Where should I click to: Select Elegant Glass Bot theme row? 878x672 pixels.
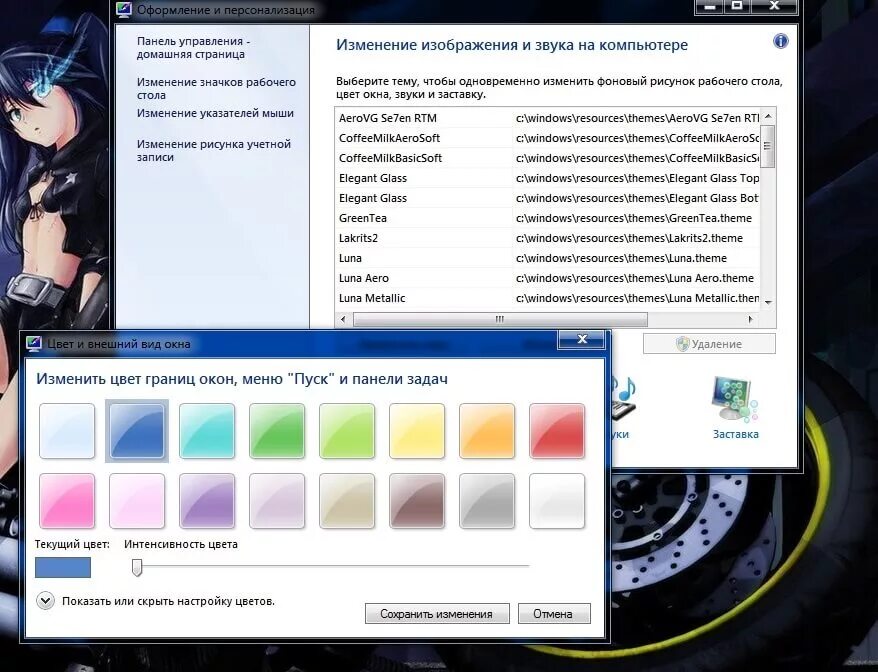548,198
